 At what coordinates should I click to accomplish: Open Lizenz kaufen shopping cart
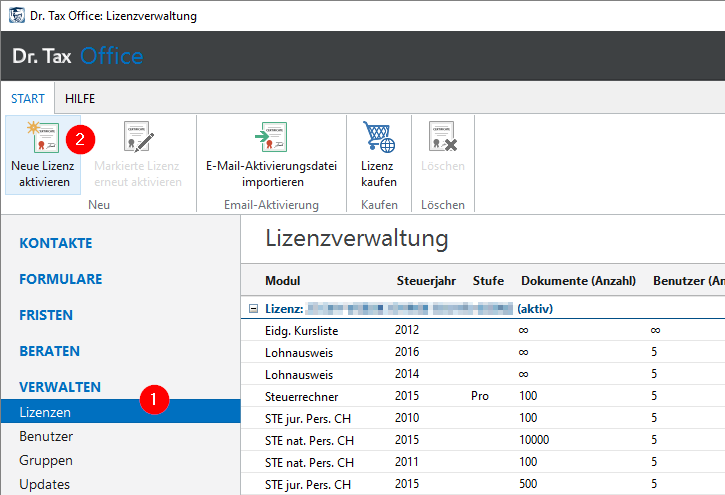[379, 137]
